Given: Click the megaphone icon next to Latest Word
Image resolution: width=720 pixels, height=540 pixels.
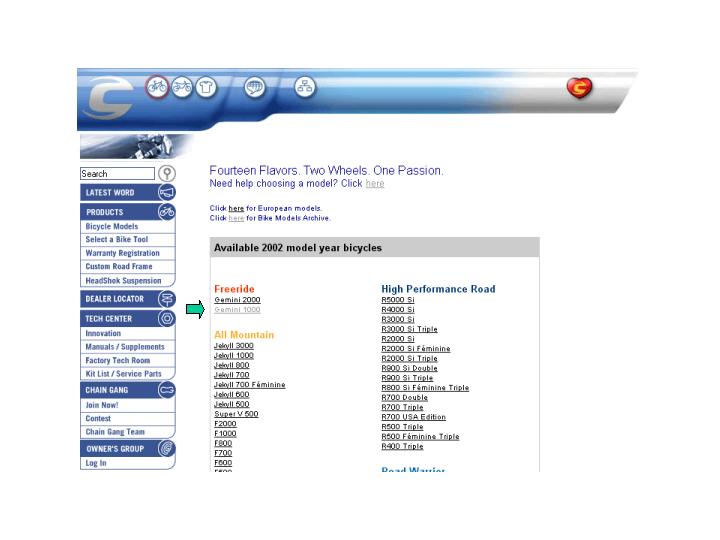Looking at the screenshot, I should pyautogui.click(x=166, y=192).
